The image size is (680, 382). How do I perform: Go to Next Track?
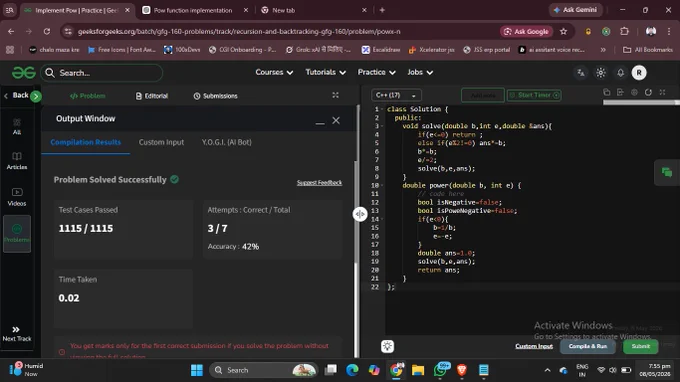point(16,333)
